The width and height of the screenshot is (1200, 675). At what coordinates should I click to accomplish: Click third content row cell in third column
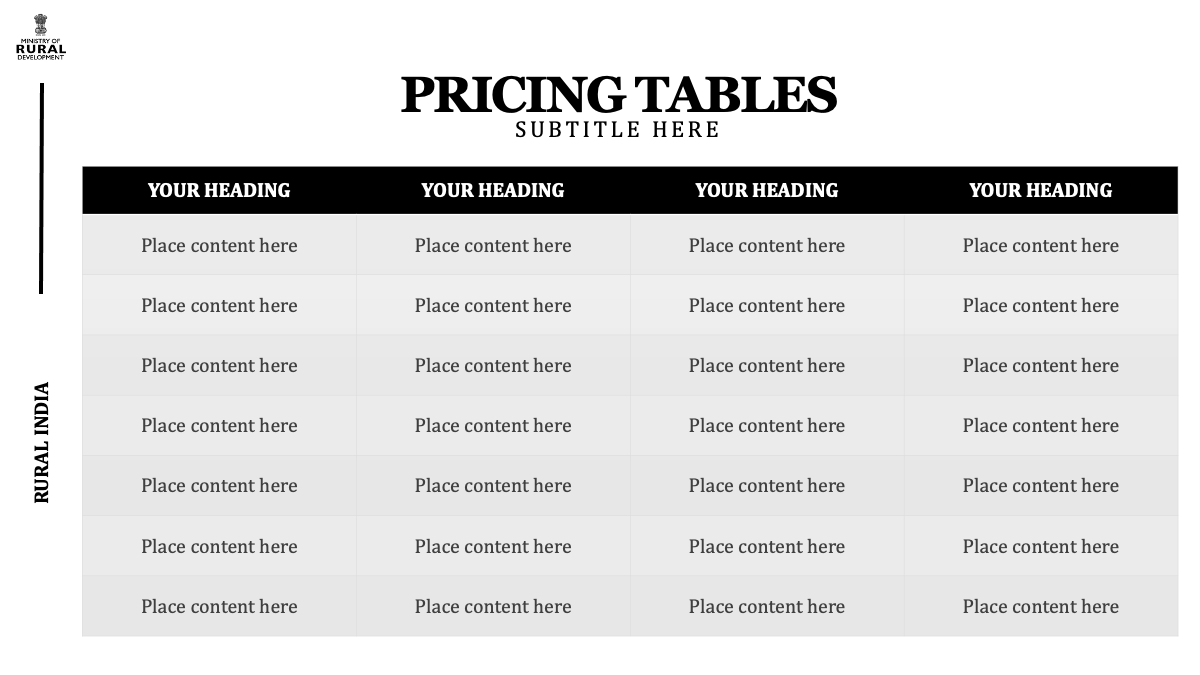click(x=767, y=365)
